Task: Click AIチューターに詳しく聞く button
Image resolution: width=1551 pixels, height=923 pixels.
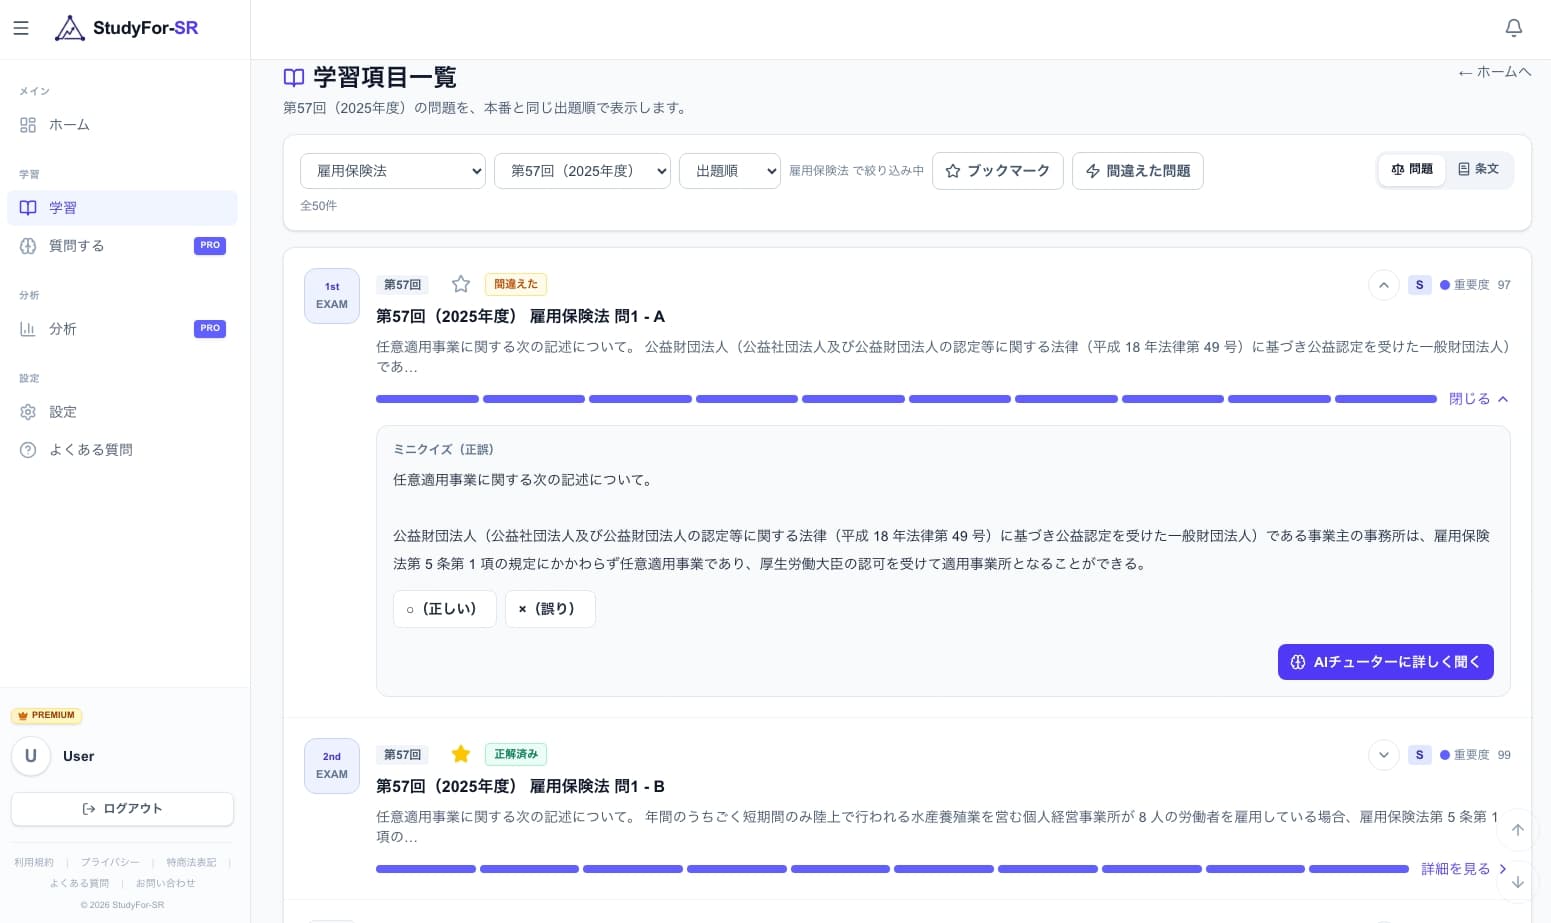Action: (1385, 662)
